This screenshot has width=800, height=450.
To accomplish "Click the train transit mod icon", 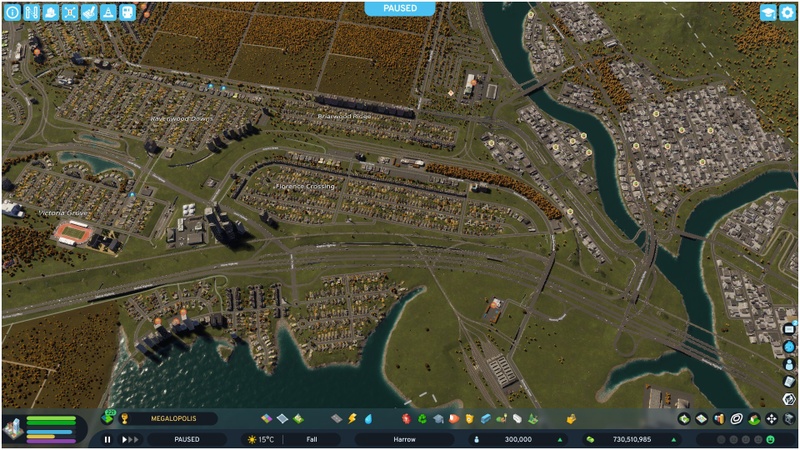I will click(128, 12).
